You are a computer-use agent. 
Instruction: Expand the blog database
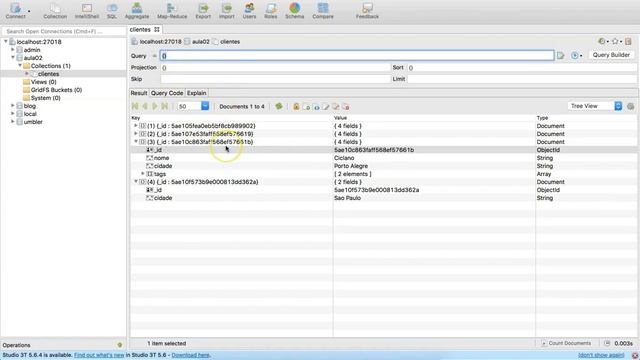point(13,105)
